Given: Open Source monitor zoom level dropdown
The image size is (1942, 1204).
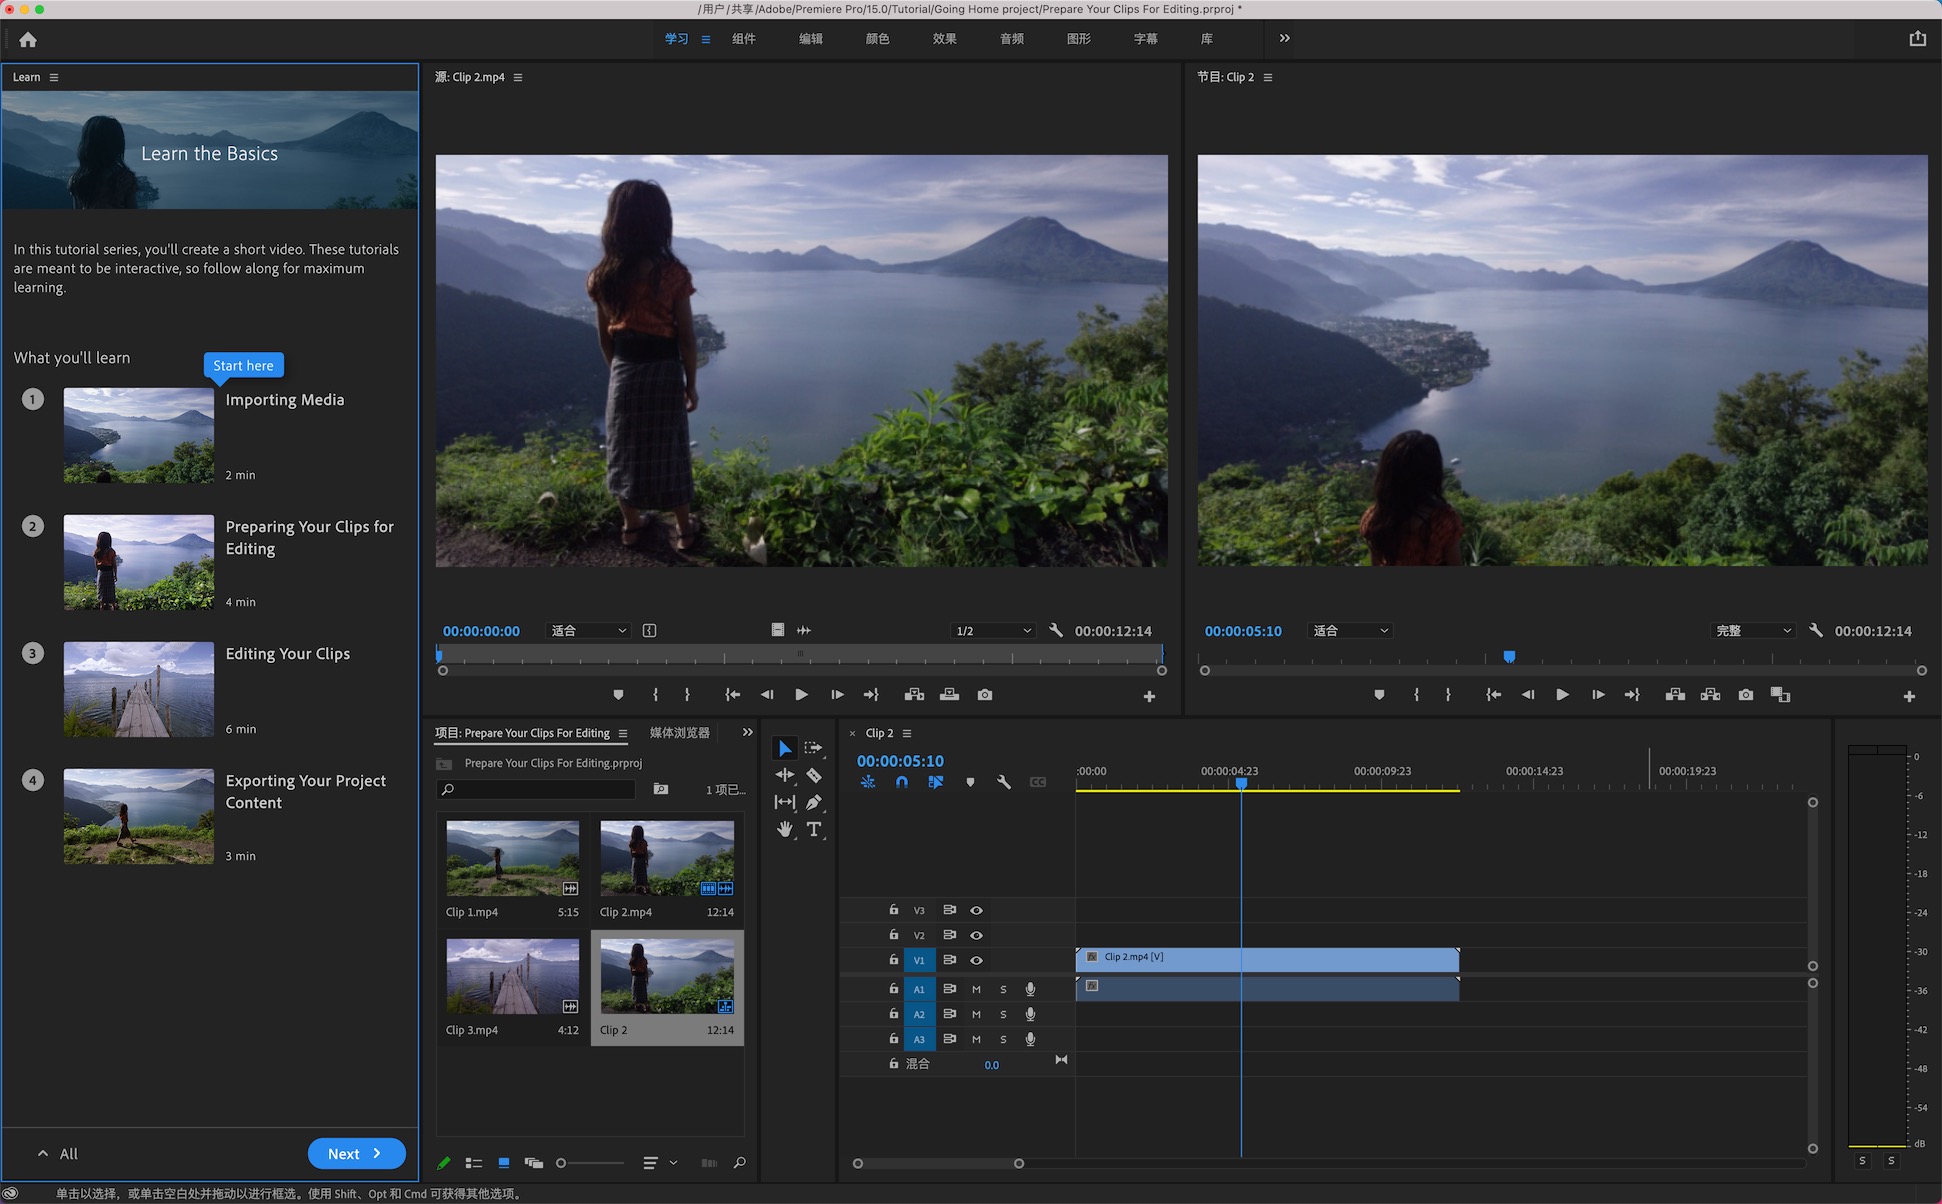Looking at the screenshot, I should pos(588,631).
